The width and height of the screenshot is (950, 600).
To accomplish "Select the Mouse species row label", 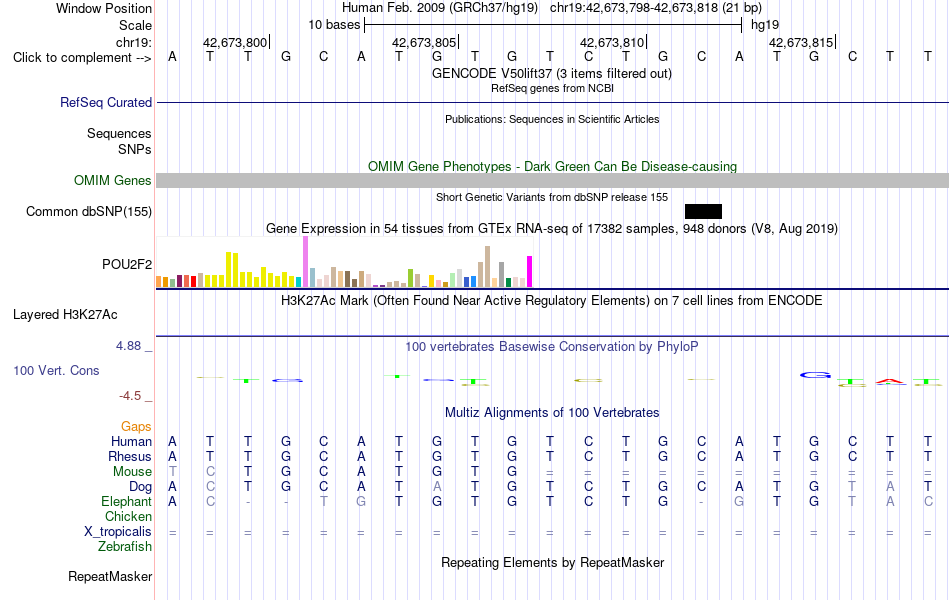I will click(x=133, y=472).
